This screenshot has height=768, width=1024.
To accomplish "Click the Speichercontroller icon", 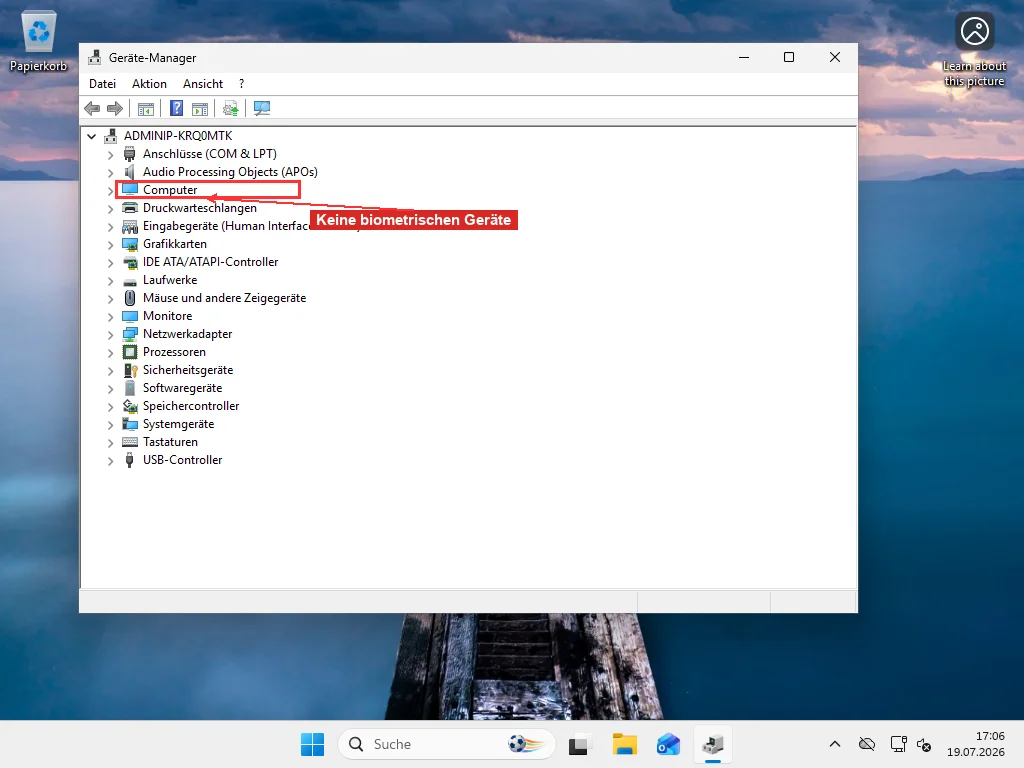I will [130, 406].
